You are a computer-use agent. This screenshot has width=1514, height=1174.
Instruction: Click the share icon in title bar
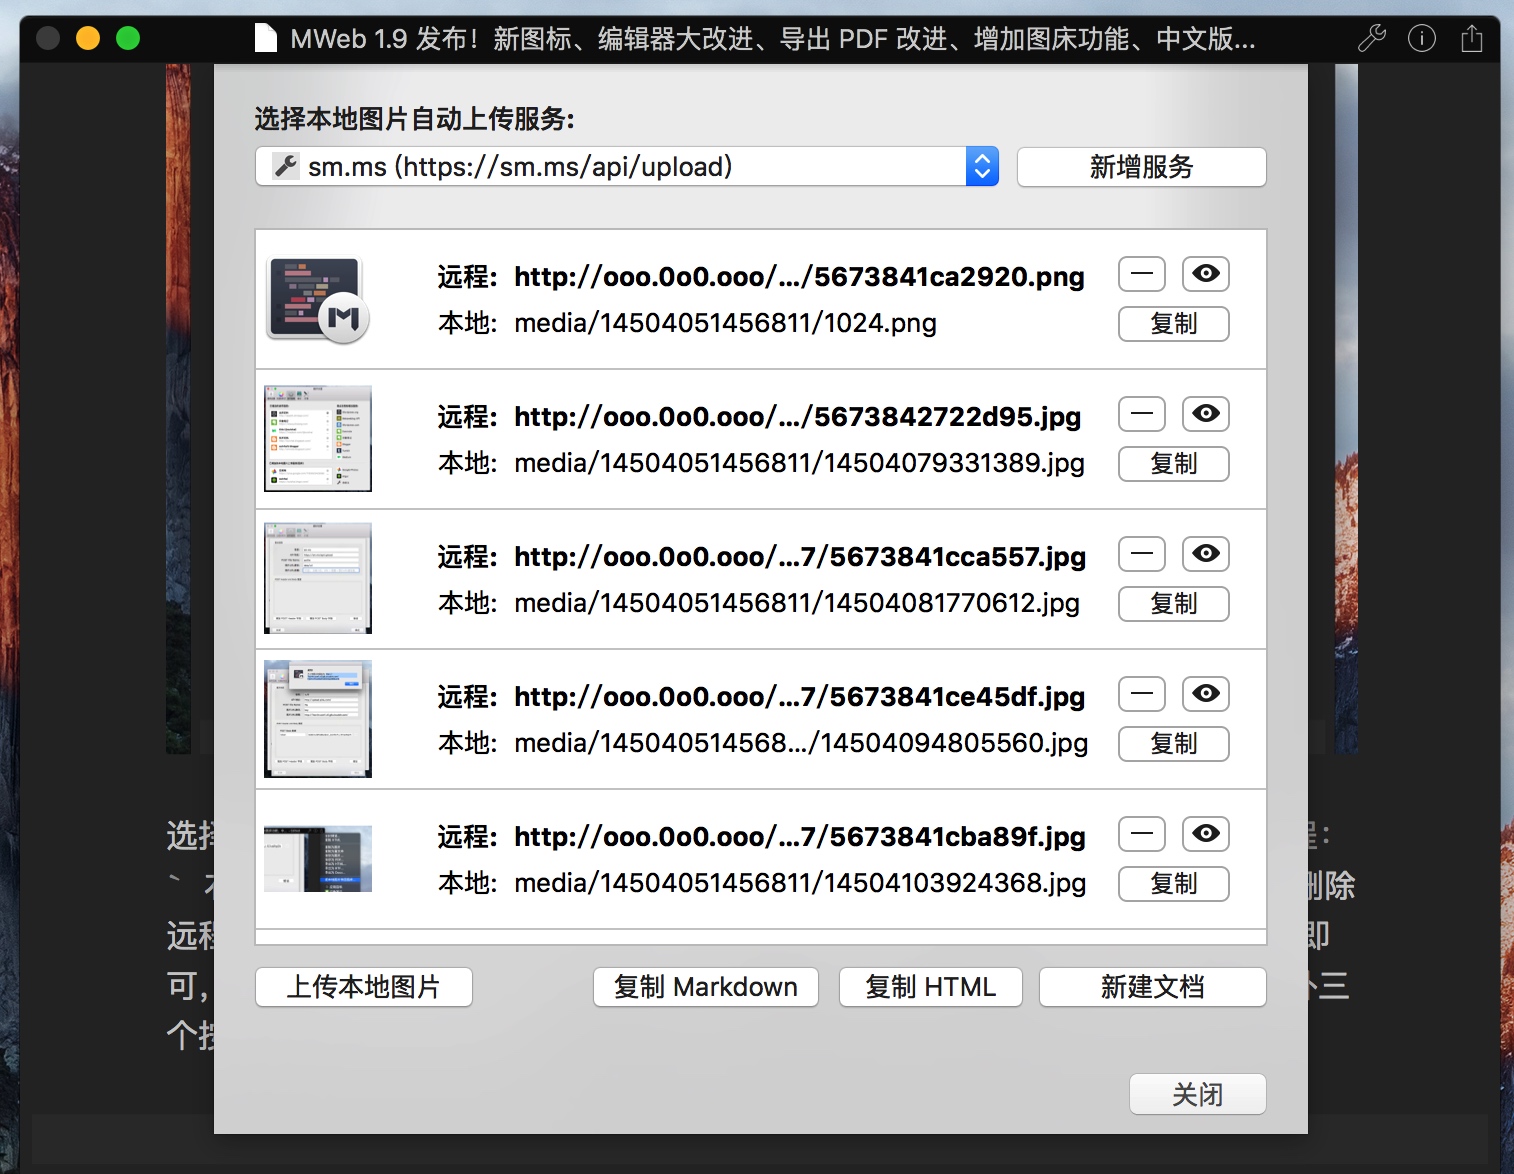tap(1471, 39)
